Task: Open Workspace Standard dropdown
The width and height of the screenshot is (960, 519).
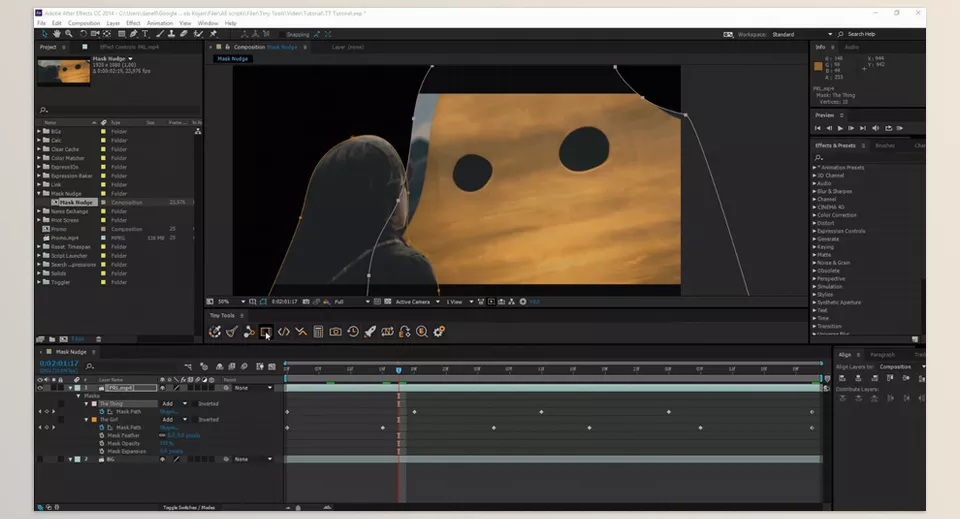Action: point(801,34)
